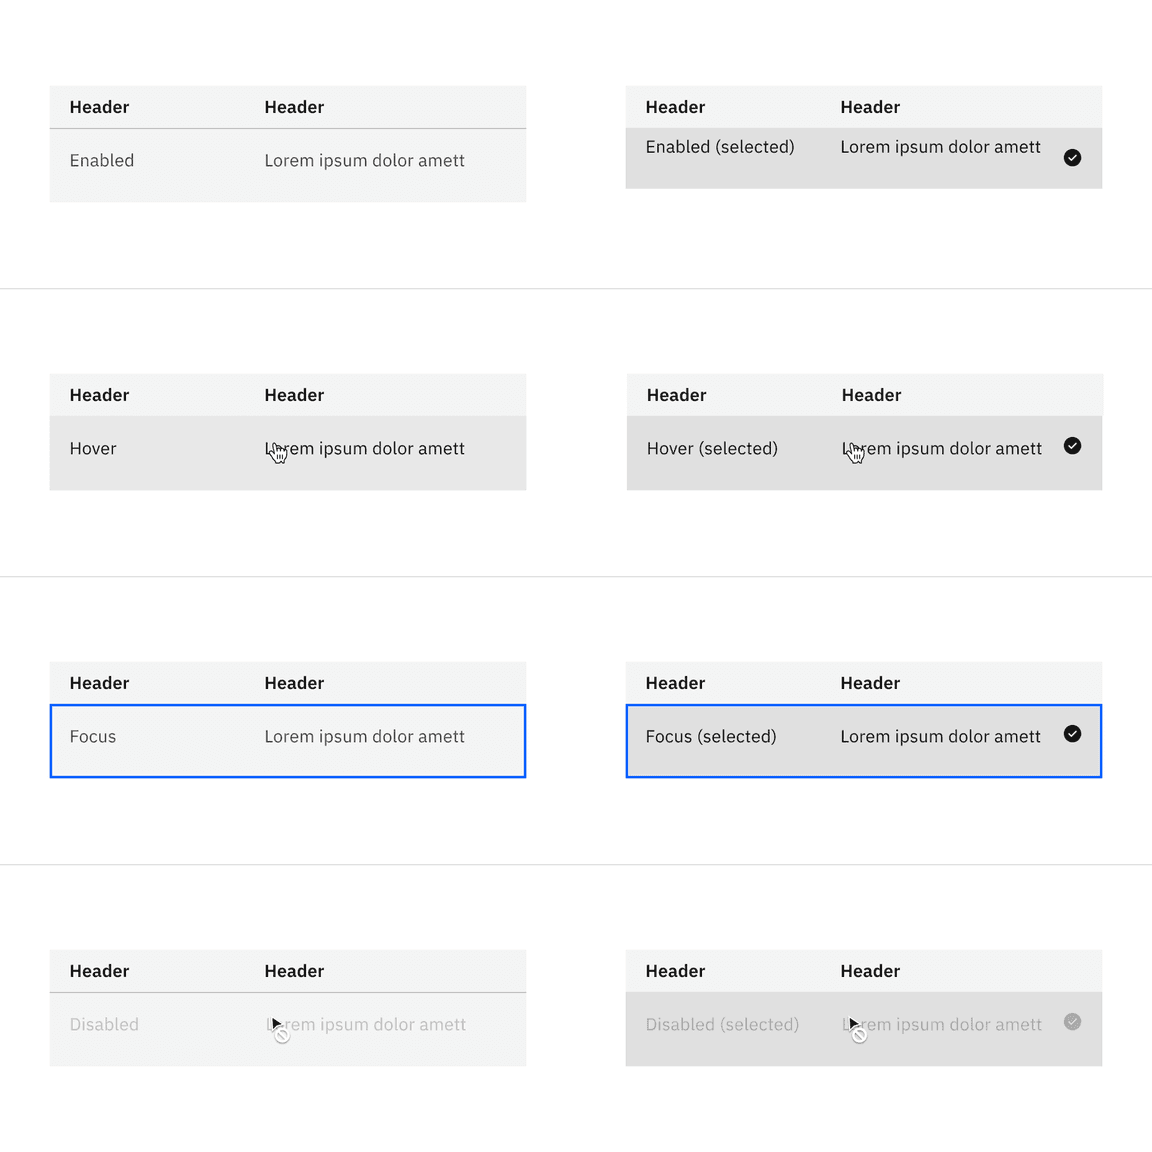Click the Lorem ipsum text in Focus row
The image size is (1152, 1152).
[x=364, y=736]
